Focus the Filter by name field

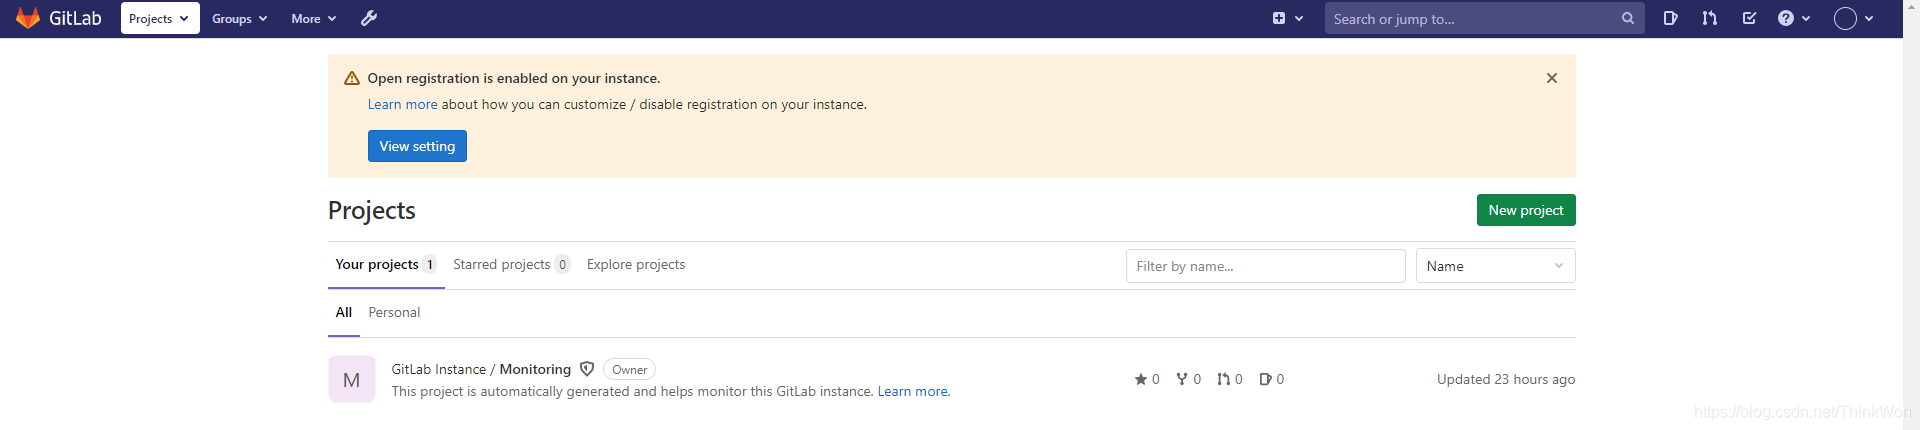pyautogui.click(x=1265, y=266)
